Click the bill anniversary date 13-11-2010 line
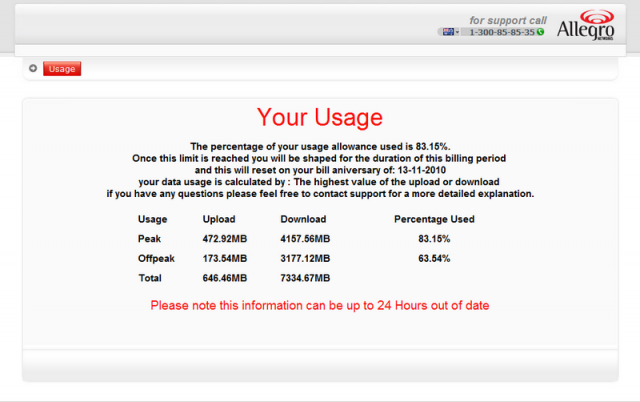This screenshot has width=640, height=402. tap(320, 170)
